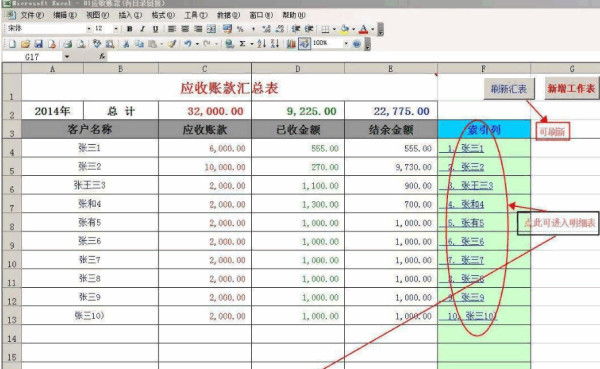Image resolution: width=600 pixels, height=369 pixels.
Task: Open the 5. 张有5 index link
Action: click(x=466, y=223)
